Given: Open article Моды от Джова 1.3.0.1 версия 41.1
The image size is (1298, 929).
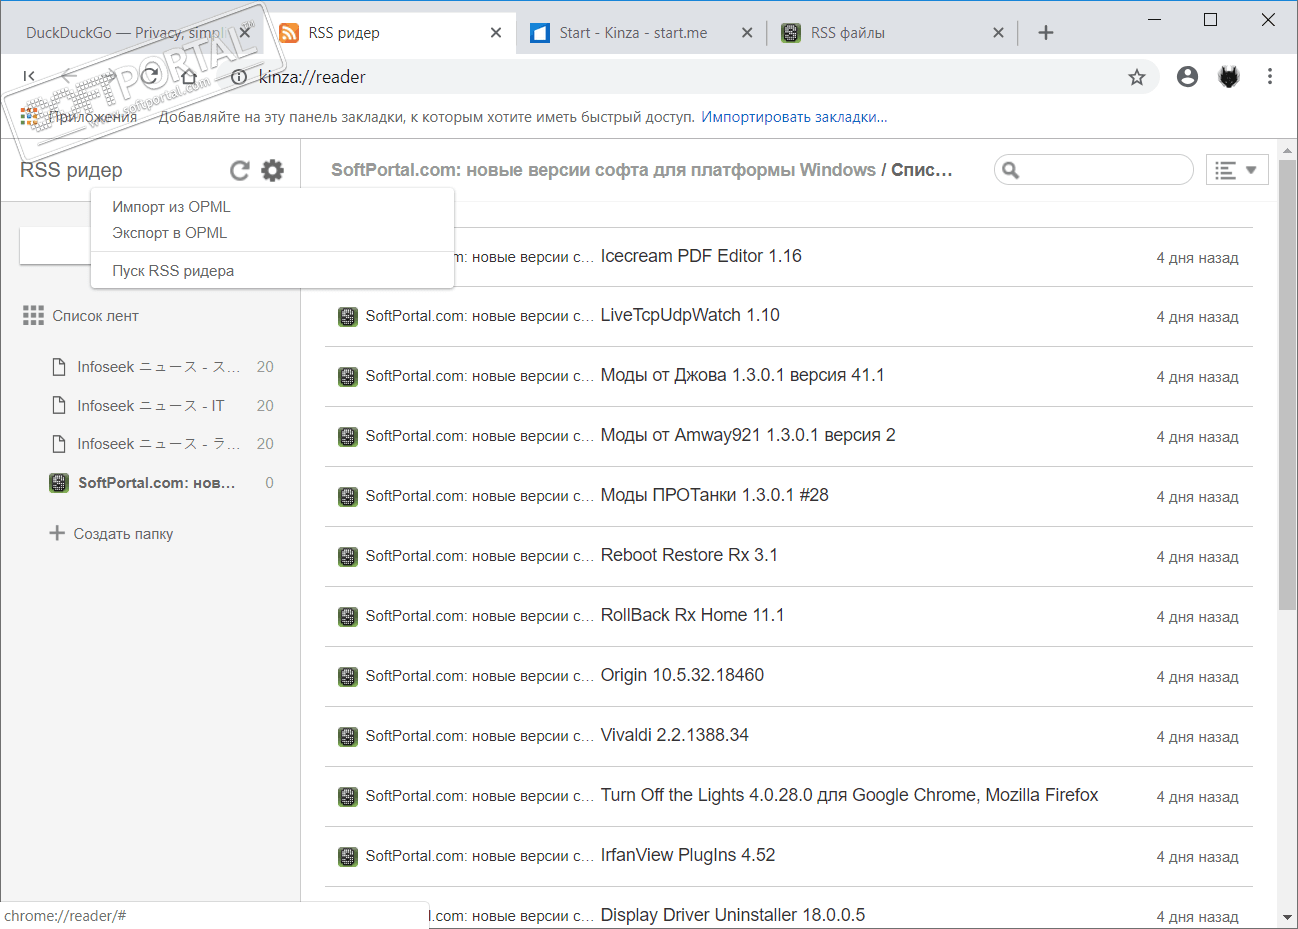Looking at the screenshot, I should click(742, 376).
